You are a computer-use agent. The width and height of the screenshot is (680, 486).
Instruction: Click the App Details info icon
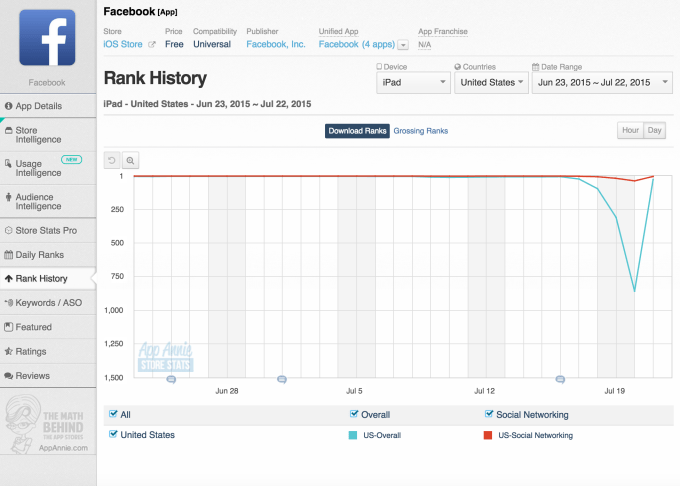click(x=8, y=106)
